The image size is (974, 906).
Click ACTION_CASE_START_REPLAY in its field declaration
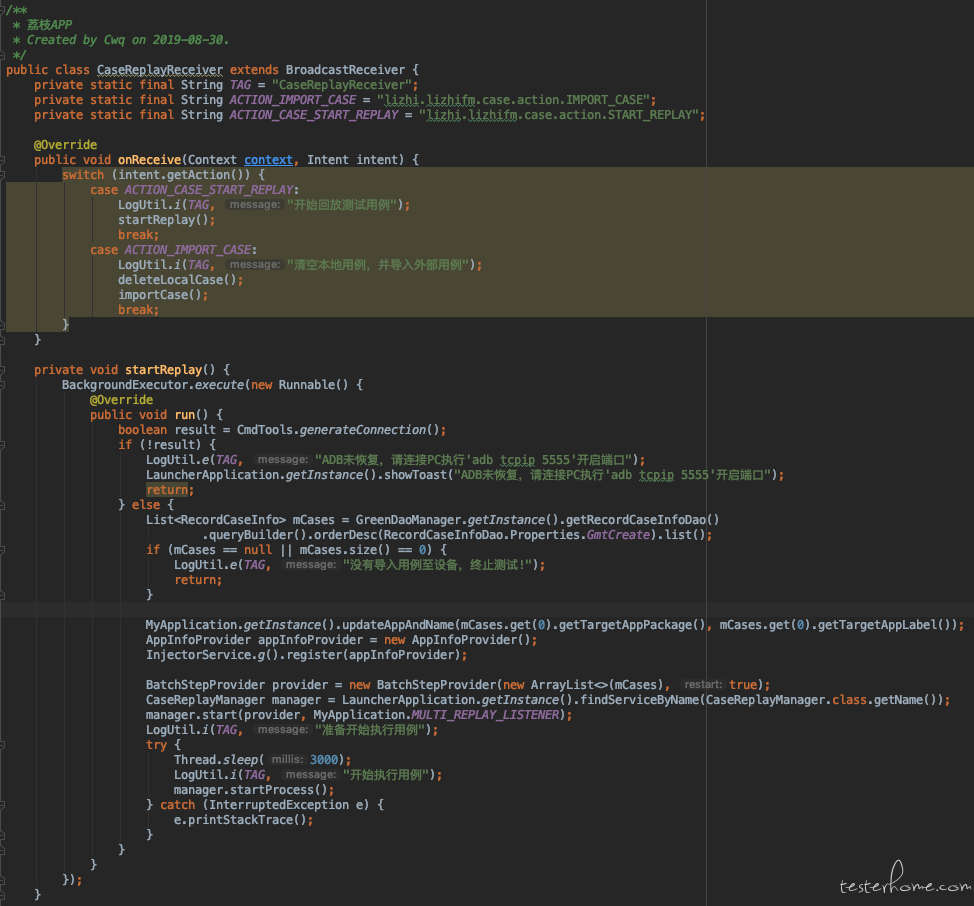pos(314,115)
